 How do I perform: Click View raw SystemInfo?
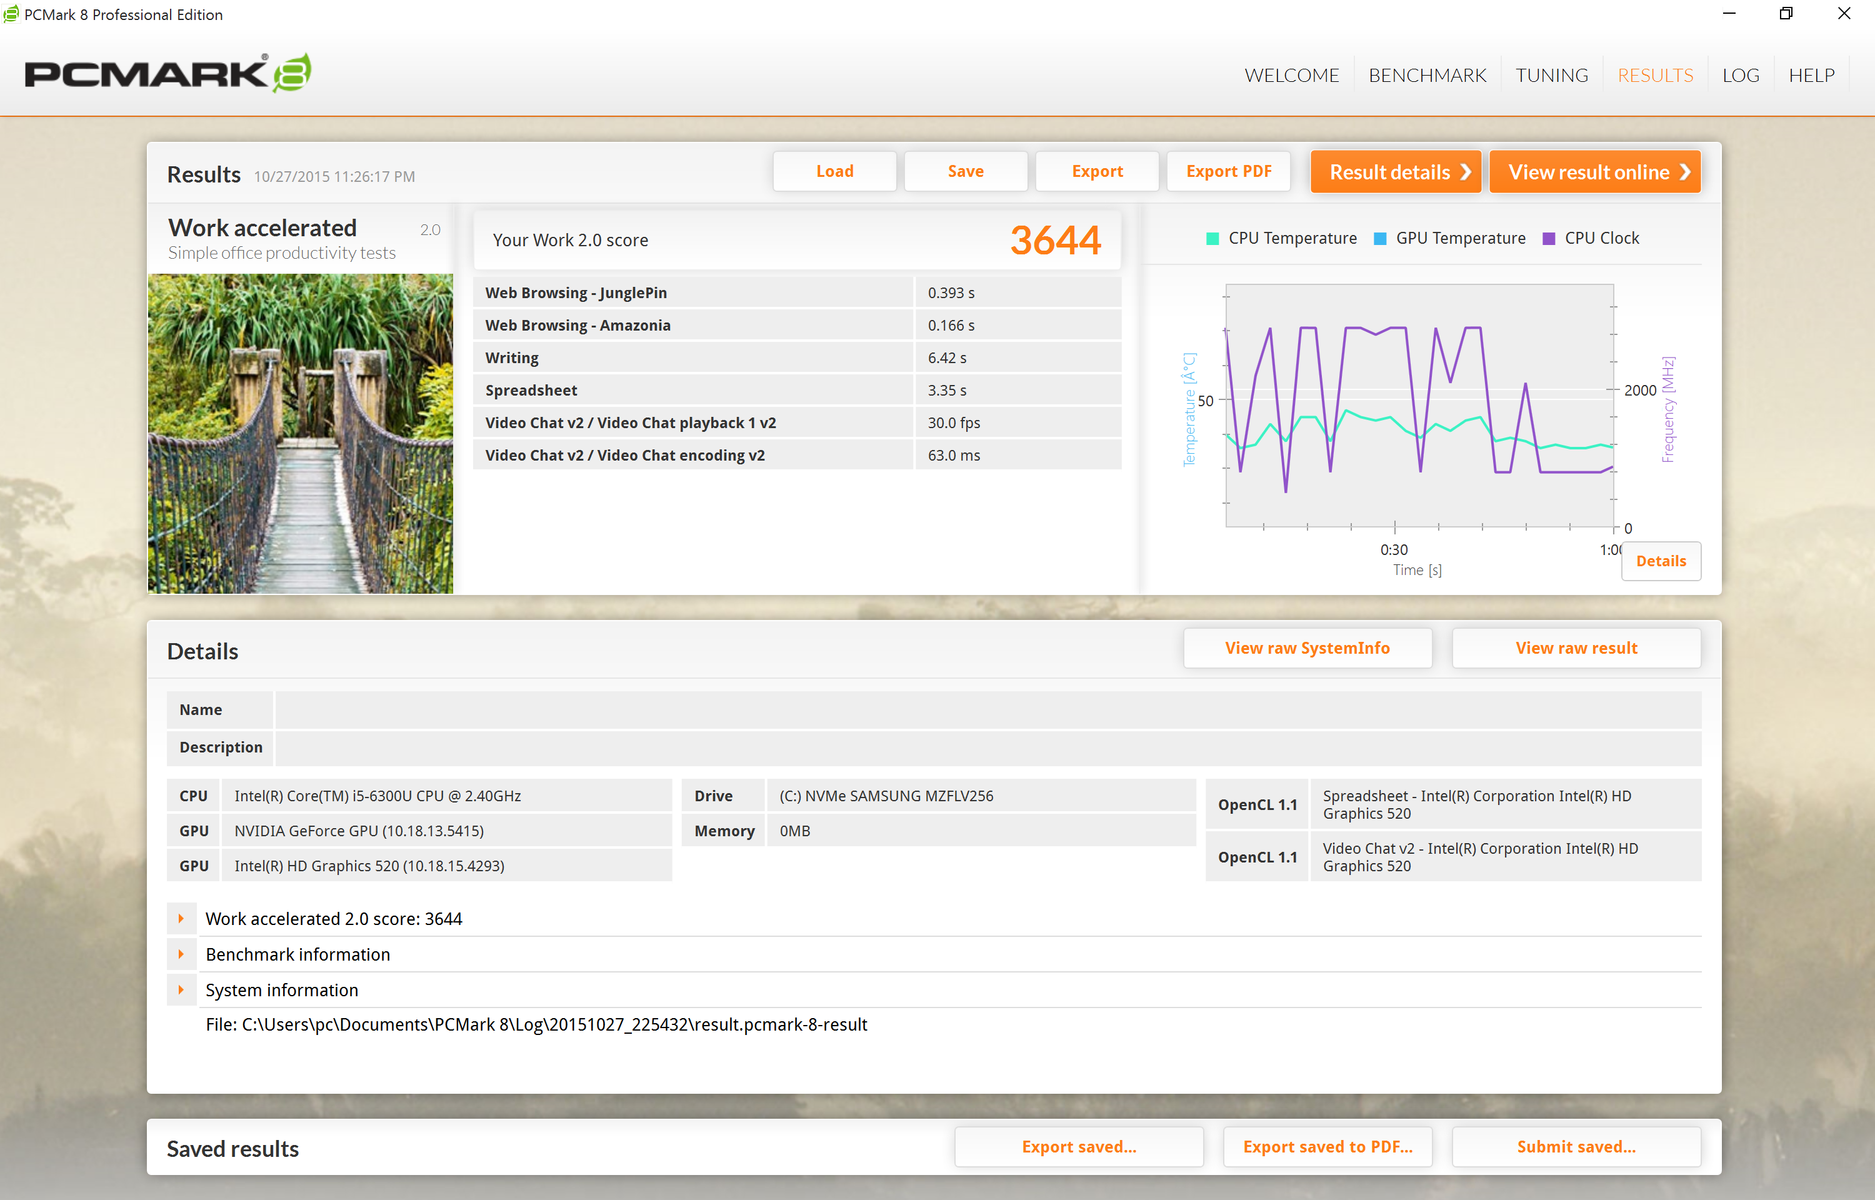click(1307, 648)
